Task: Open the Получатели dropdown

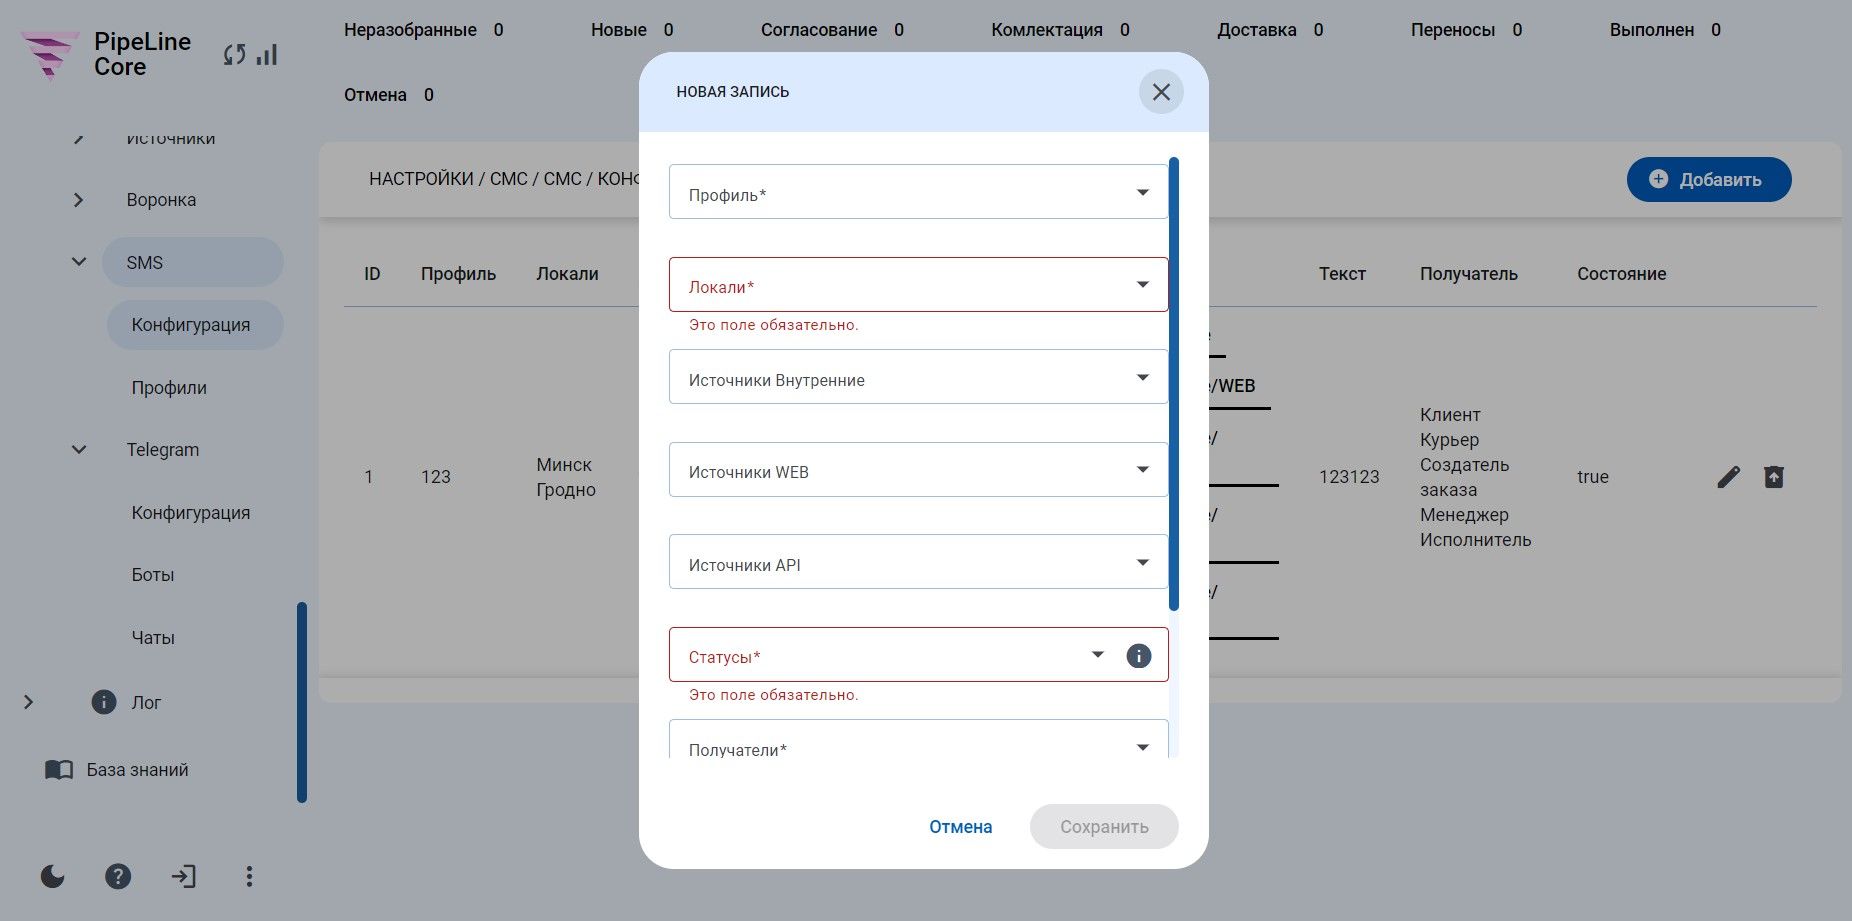Action: click(918, 740)
